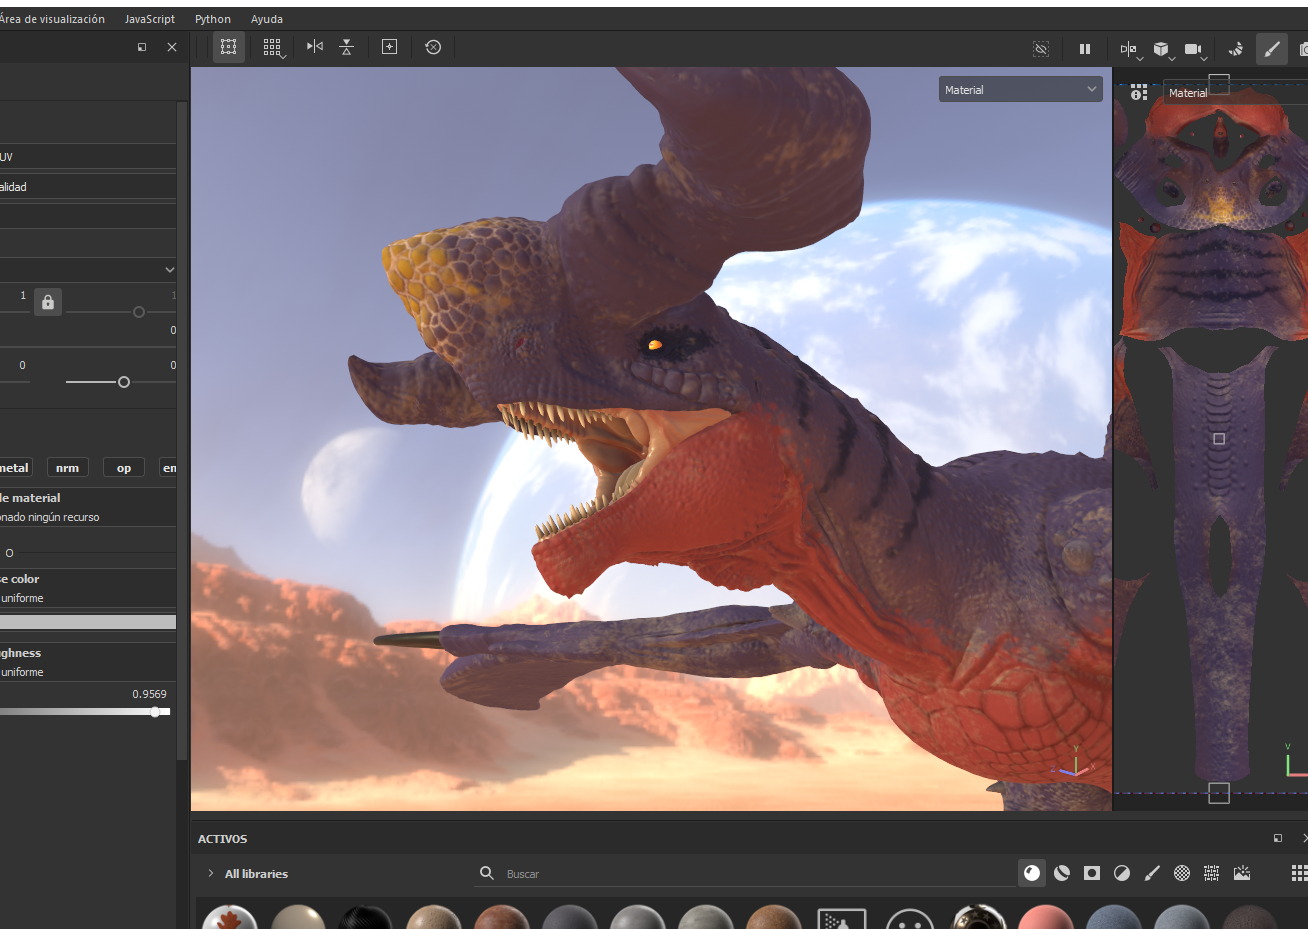Open the Python menu

click(212, 19)
